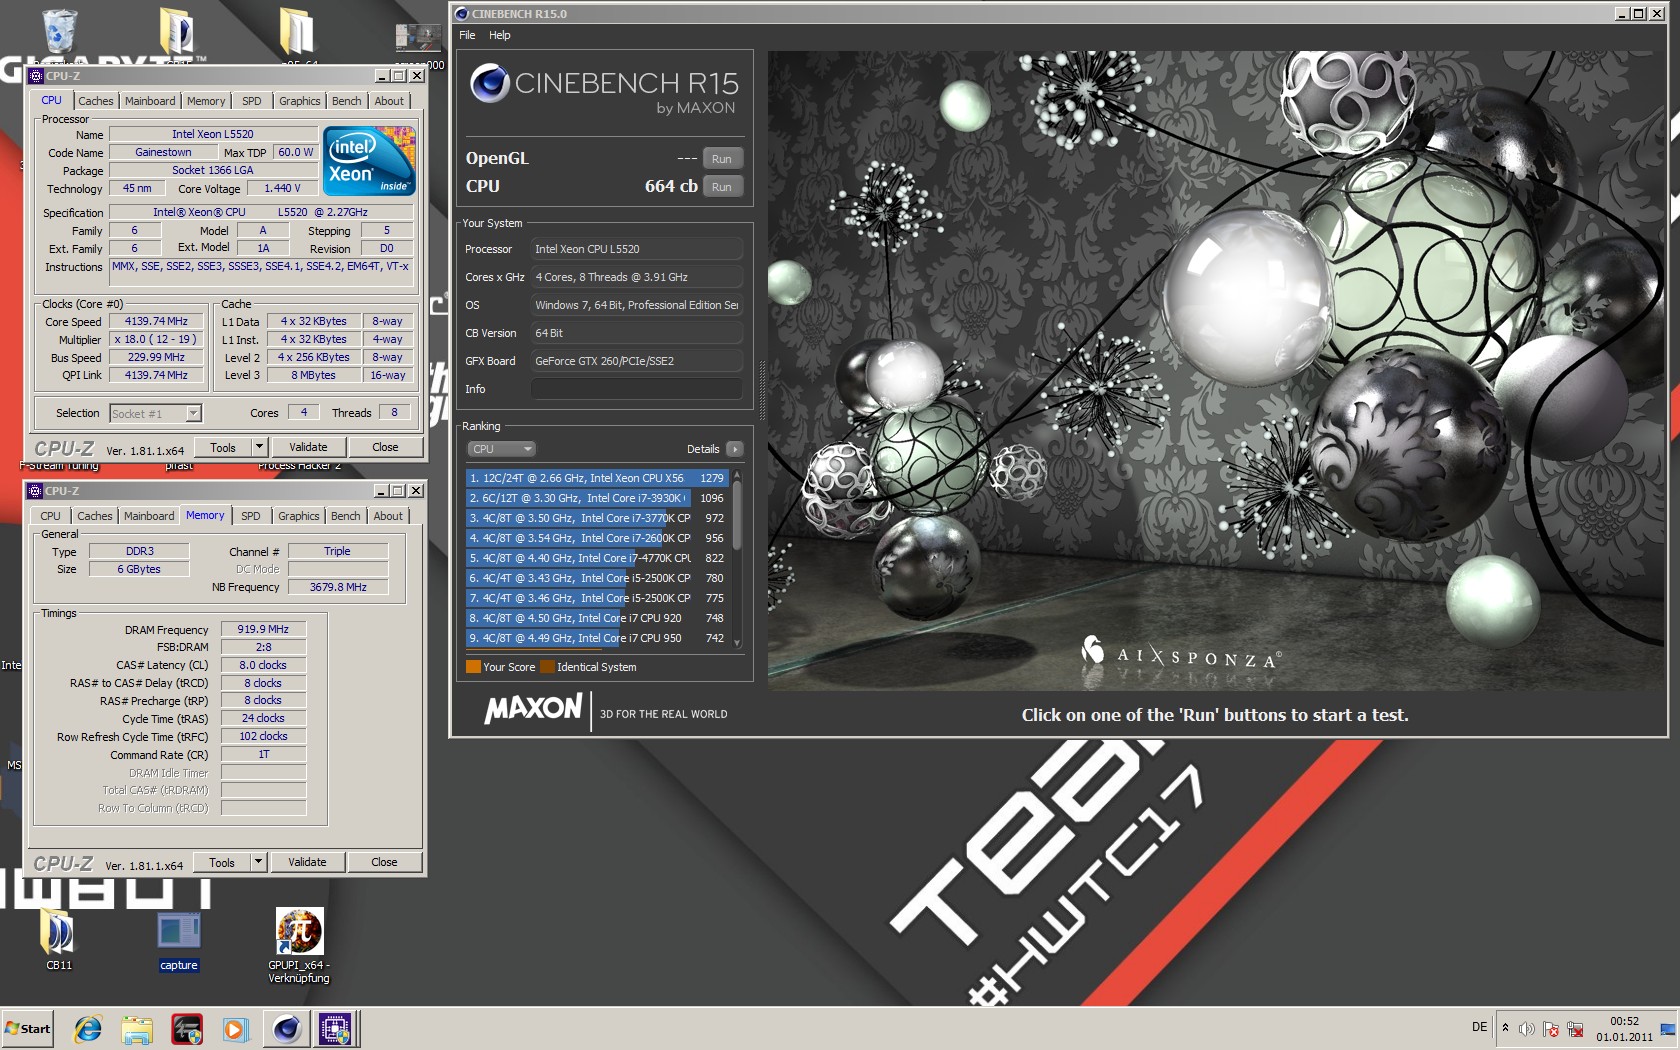Viewport: 1680px width, 1050px height.
Task: Show hidden system tray icons
Action: [x=1505, y=1028]
